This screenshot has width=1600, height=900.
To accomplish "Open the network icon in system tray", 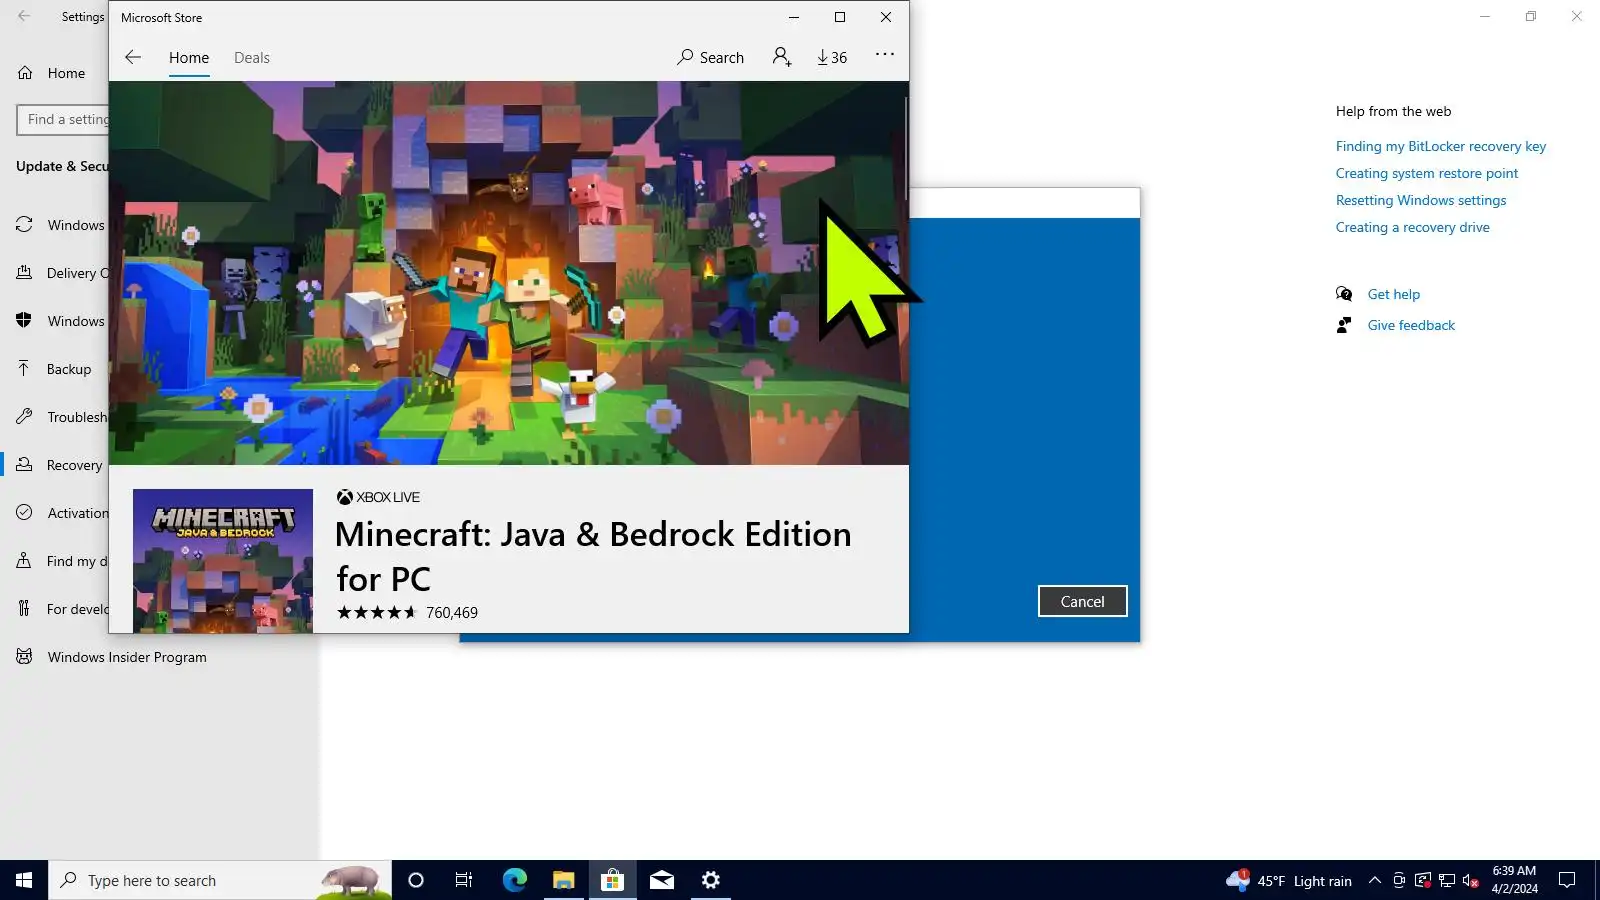I will 1447,880.
